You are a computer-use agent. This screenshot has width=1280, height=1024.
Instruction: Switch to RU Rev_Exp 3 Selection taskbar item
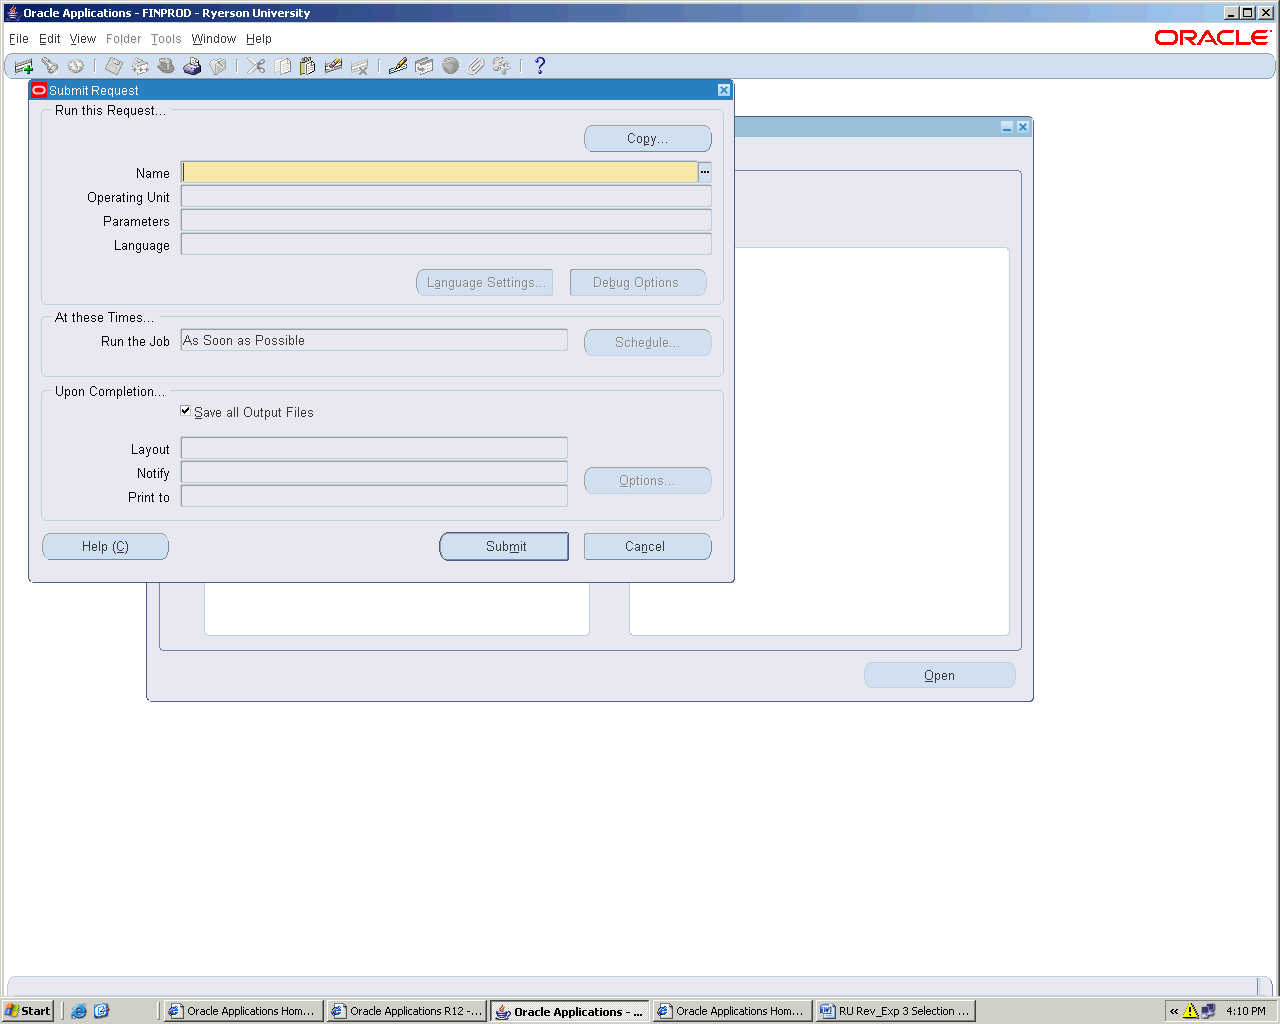click(895, 1011)
